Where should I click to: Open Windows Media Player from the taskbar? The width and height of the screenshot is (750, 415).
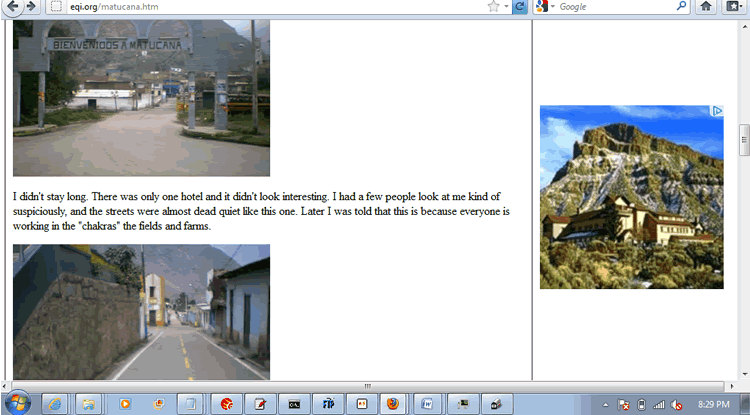[x=125, y=404]
